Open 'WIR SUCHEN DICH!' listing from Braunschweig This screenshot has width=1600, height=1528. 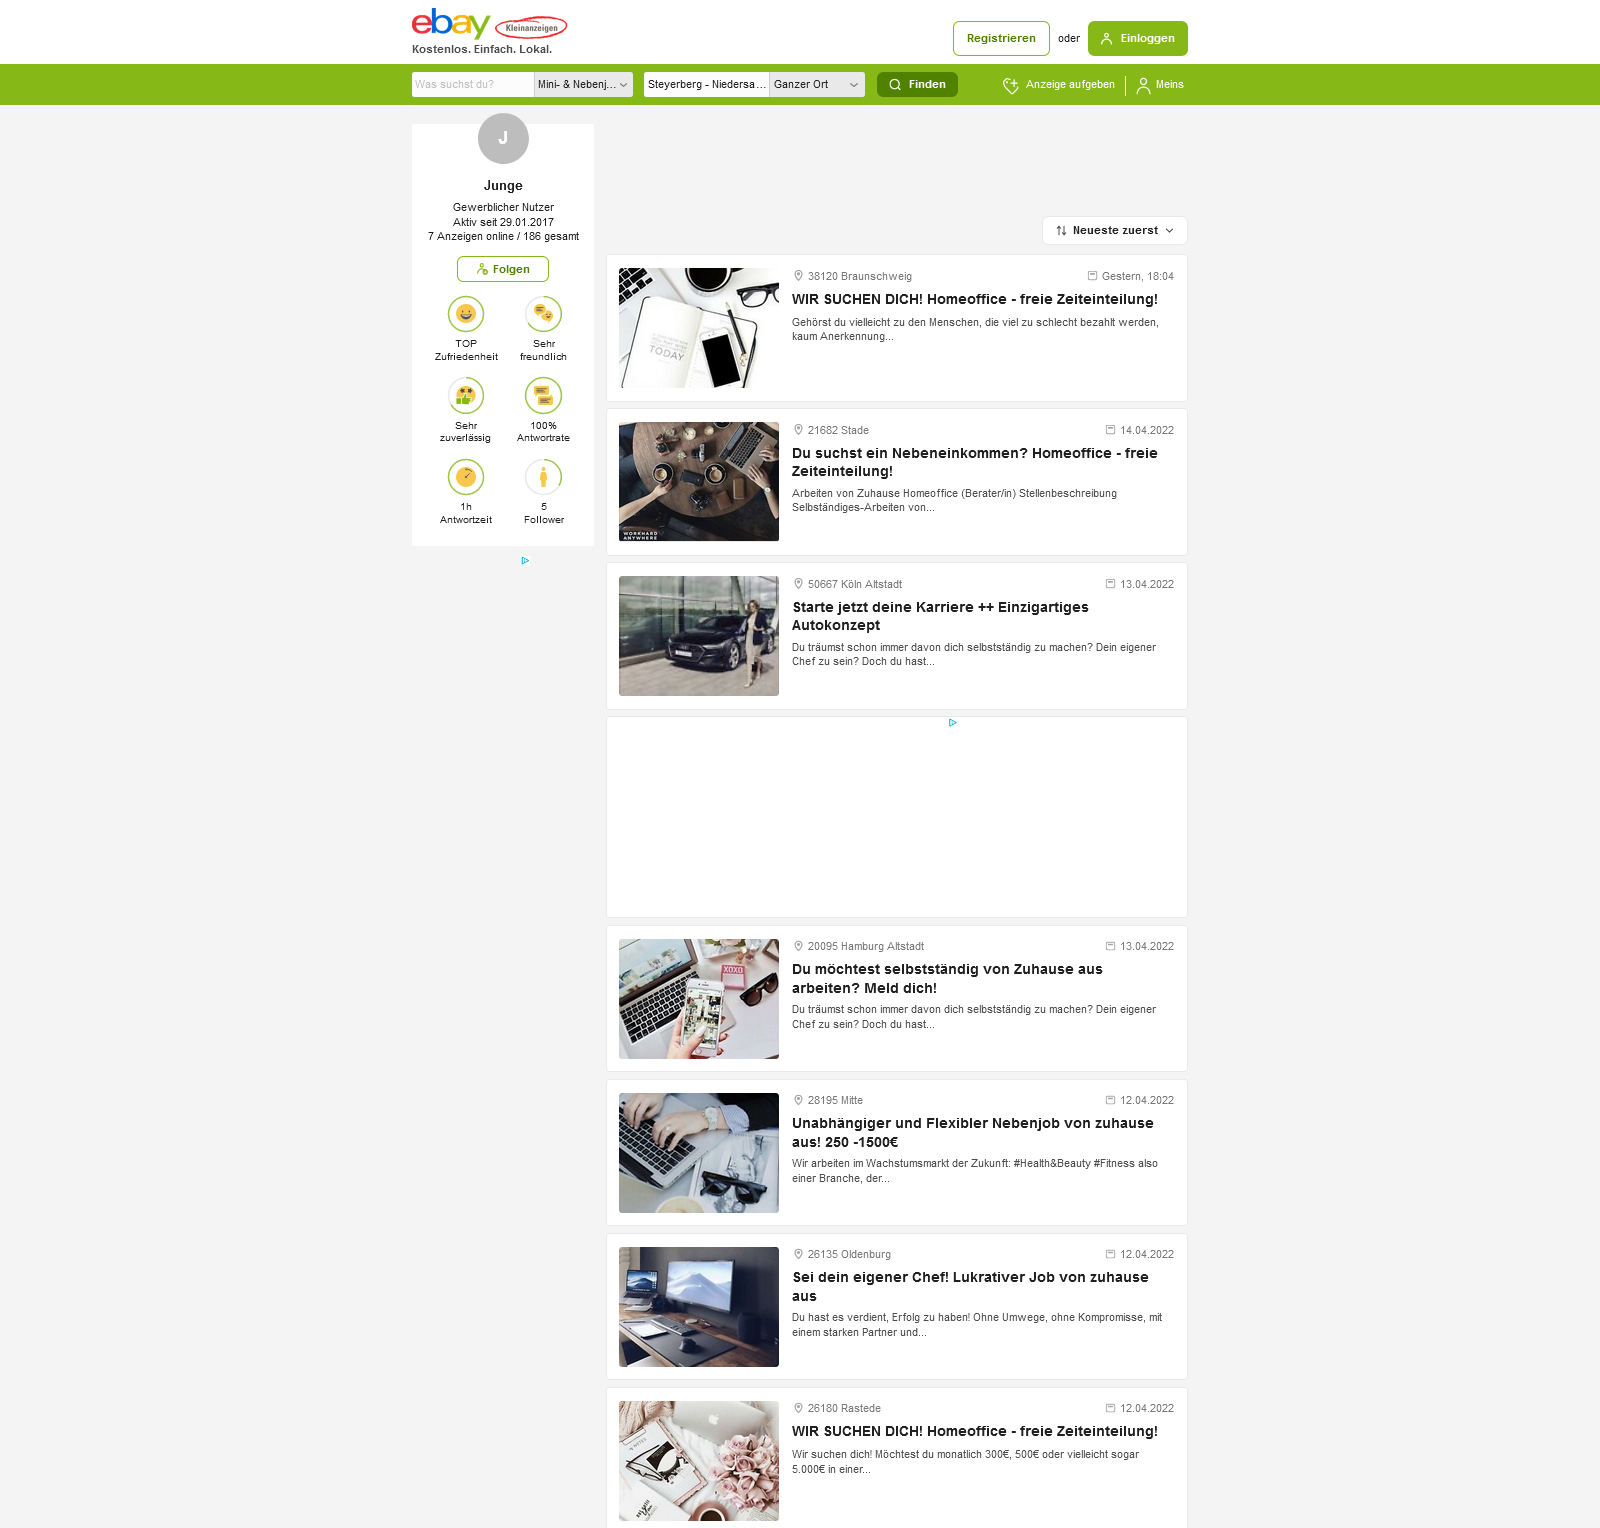click(975, 299)
